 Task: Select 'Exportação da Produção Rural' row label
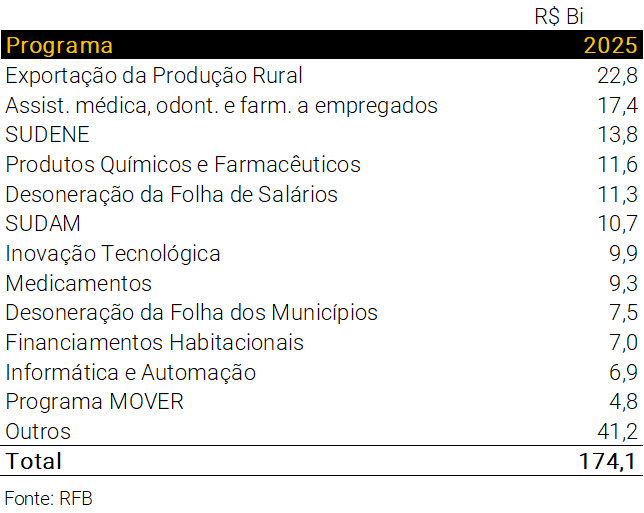pyautogui.click(x=154, y=76)
